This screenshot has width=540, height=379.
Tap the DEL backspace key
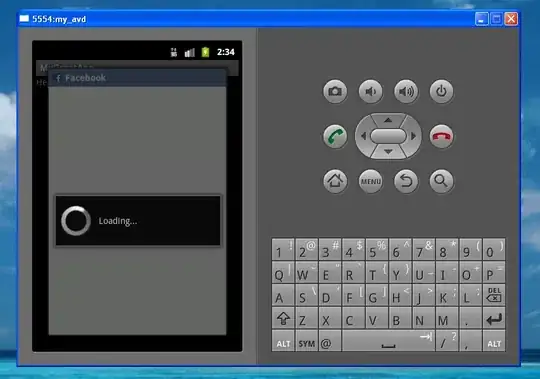494,295
